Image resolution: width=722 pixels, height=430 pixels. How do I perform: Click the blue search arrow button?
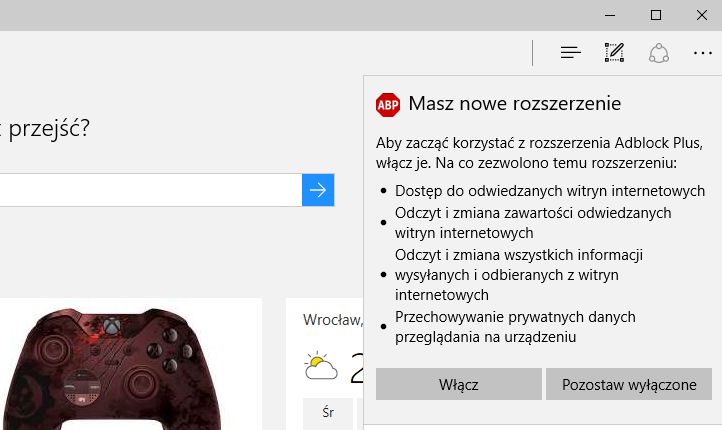[318, 190]
